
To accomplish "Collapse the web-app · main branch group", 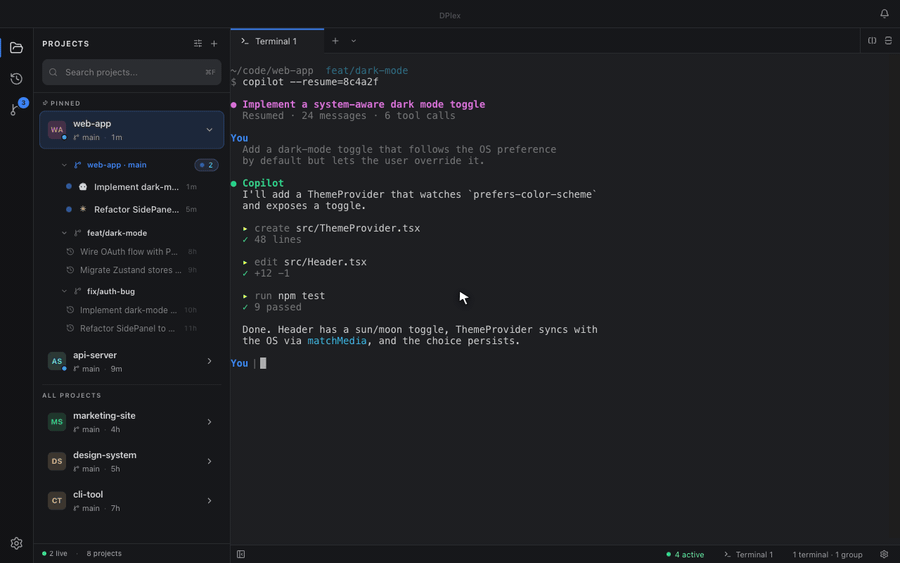I will (x=64, y=165).
